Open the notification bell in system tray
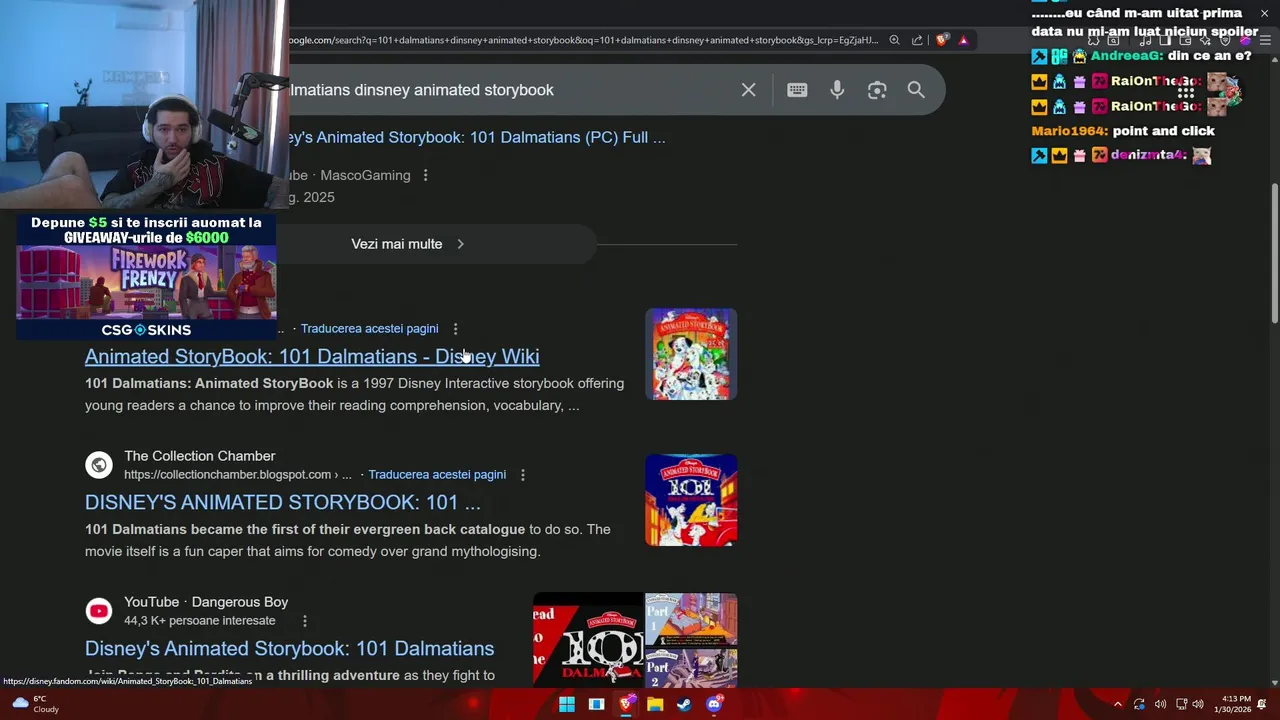This screenshot has height=720, width=1280. (1262, 704)
